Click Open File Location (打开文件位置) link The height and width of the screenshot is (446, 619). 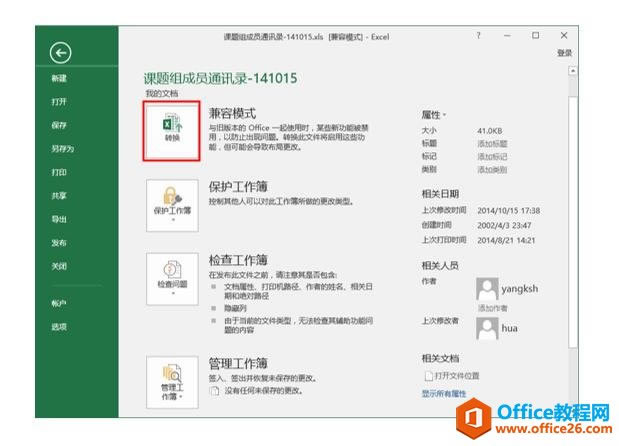coord(457,376)
